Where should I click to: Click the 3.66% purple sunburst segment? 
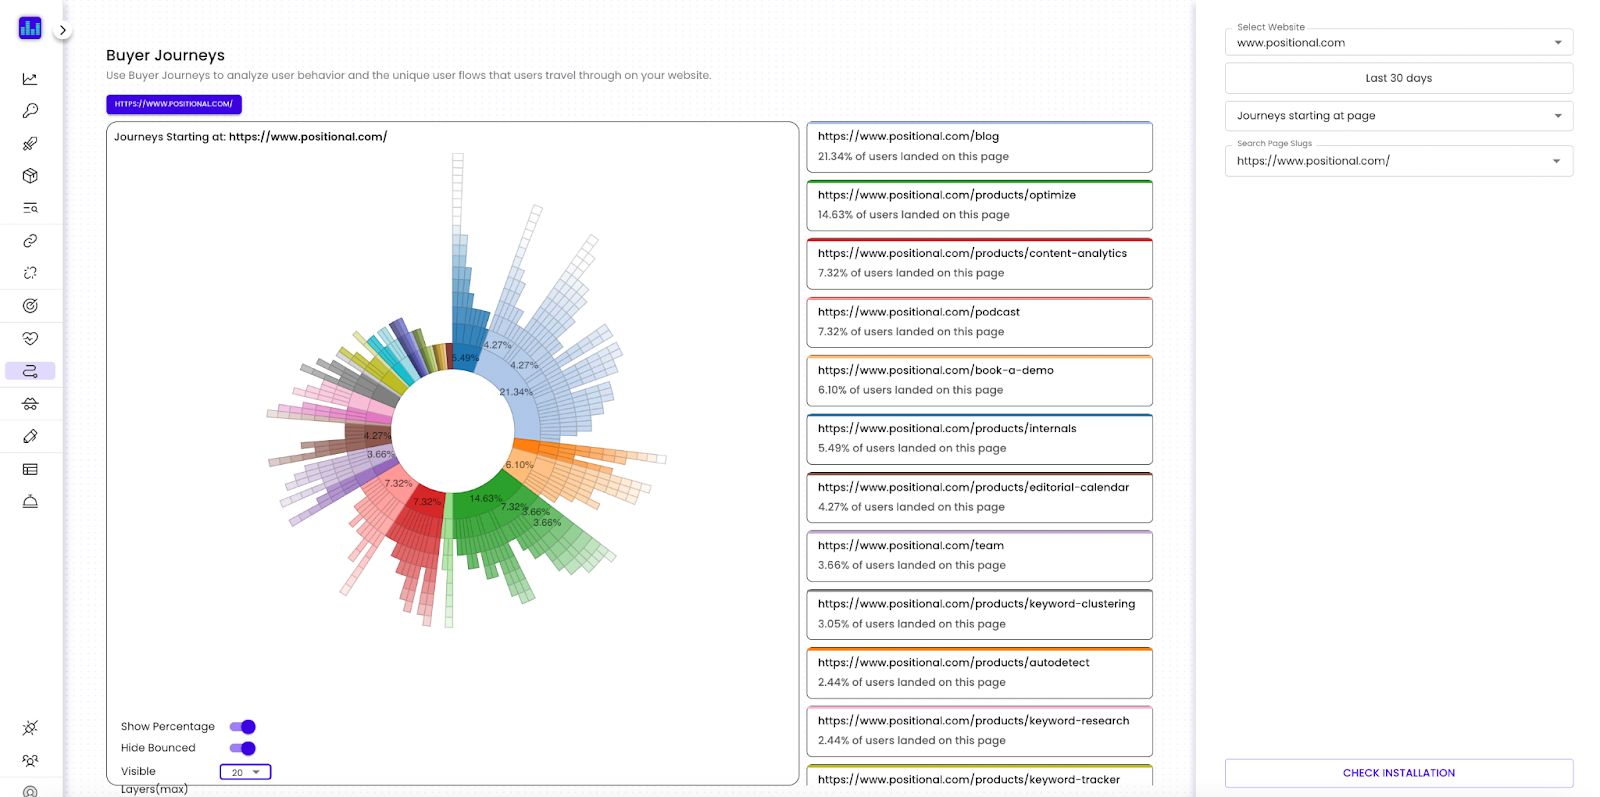(381, 457)
